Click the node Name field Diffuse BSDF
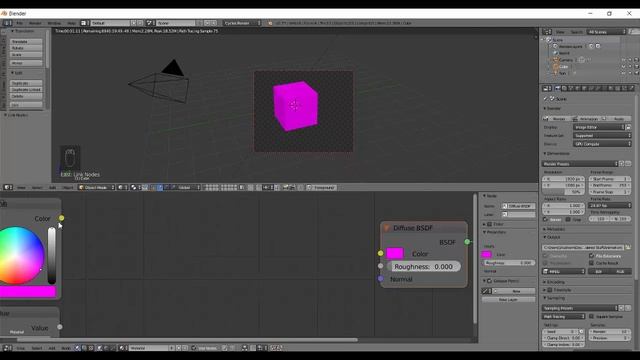Viewport: 640px width, 360px height. [x=518, y=206]
